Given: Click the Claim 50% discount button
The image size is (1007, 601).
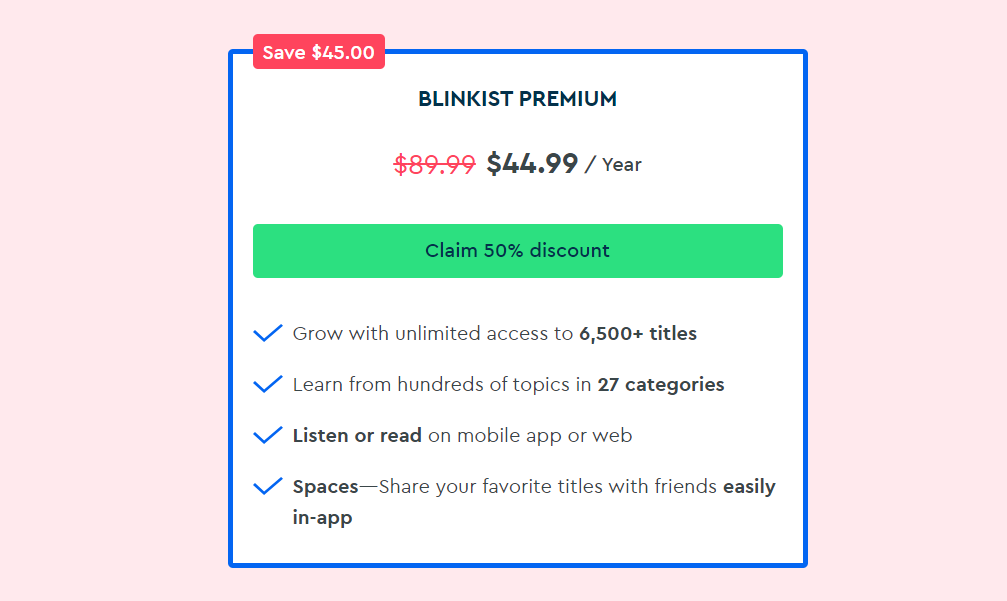Looking at the screenshot, I should (517, 251).
